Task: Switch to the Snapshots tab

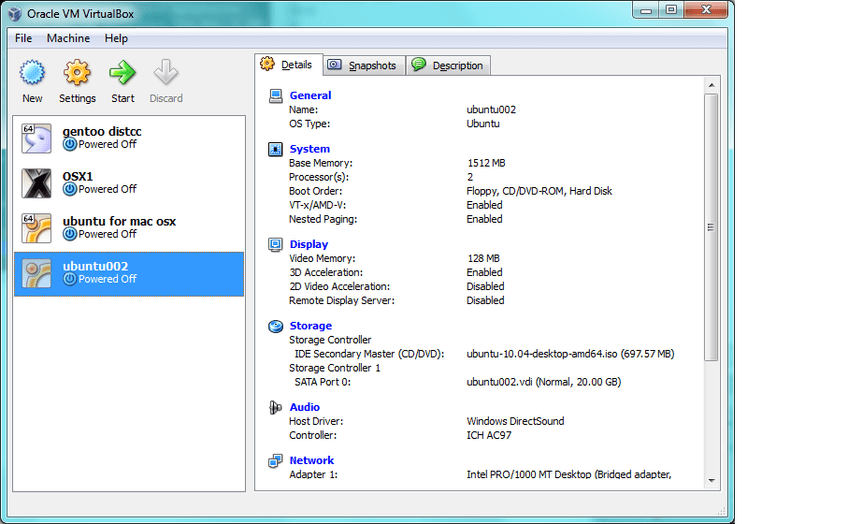Action: pos(364,65)
